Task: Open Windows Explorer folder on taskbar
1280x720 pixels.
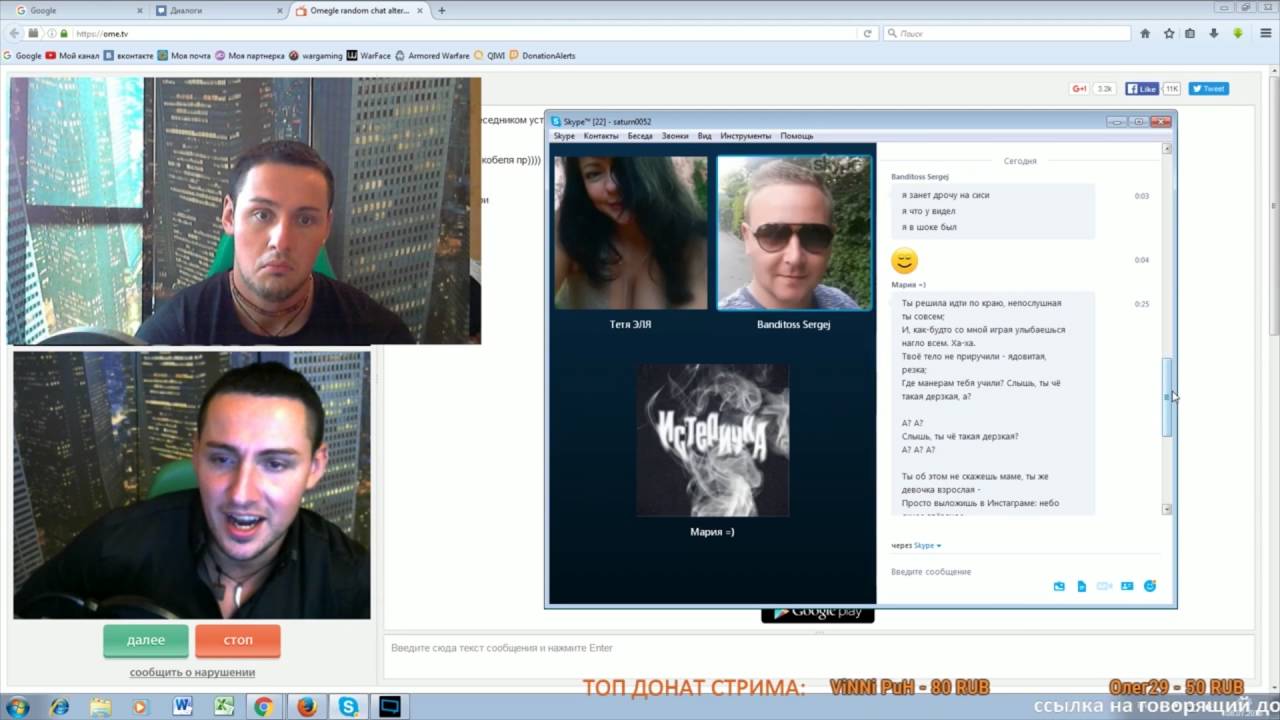Action: click(101, 707)
